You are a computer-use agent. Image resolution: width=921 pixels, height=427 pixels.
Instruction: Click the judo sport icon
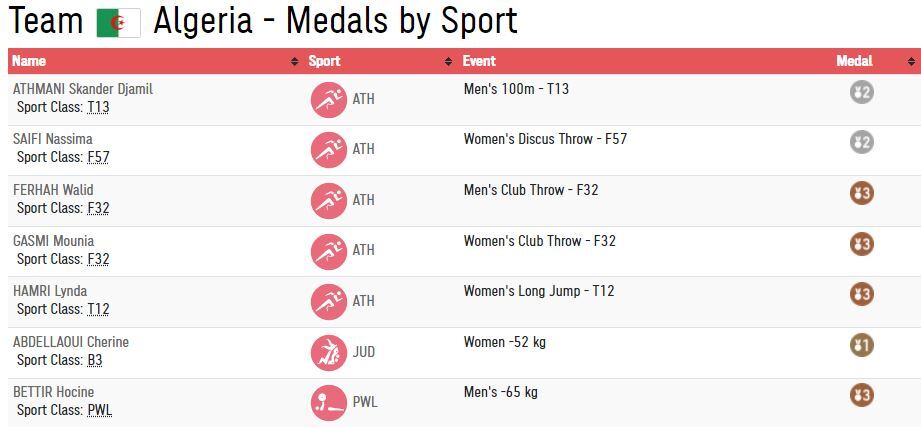[x=328, y=352]
